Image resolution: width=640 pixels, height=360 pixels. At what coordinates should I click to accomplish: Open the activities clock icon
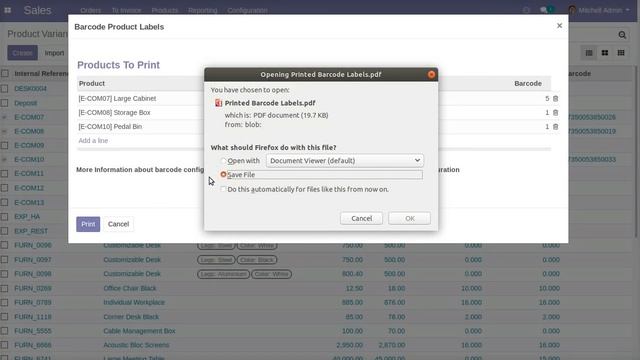(x=527, y=10)
